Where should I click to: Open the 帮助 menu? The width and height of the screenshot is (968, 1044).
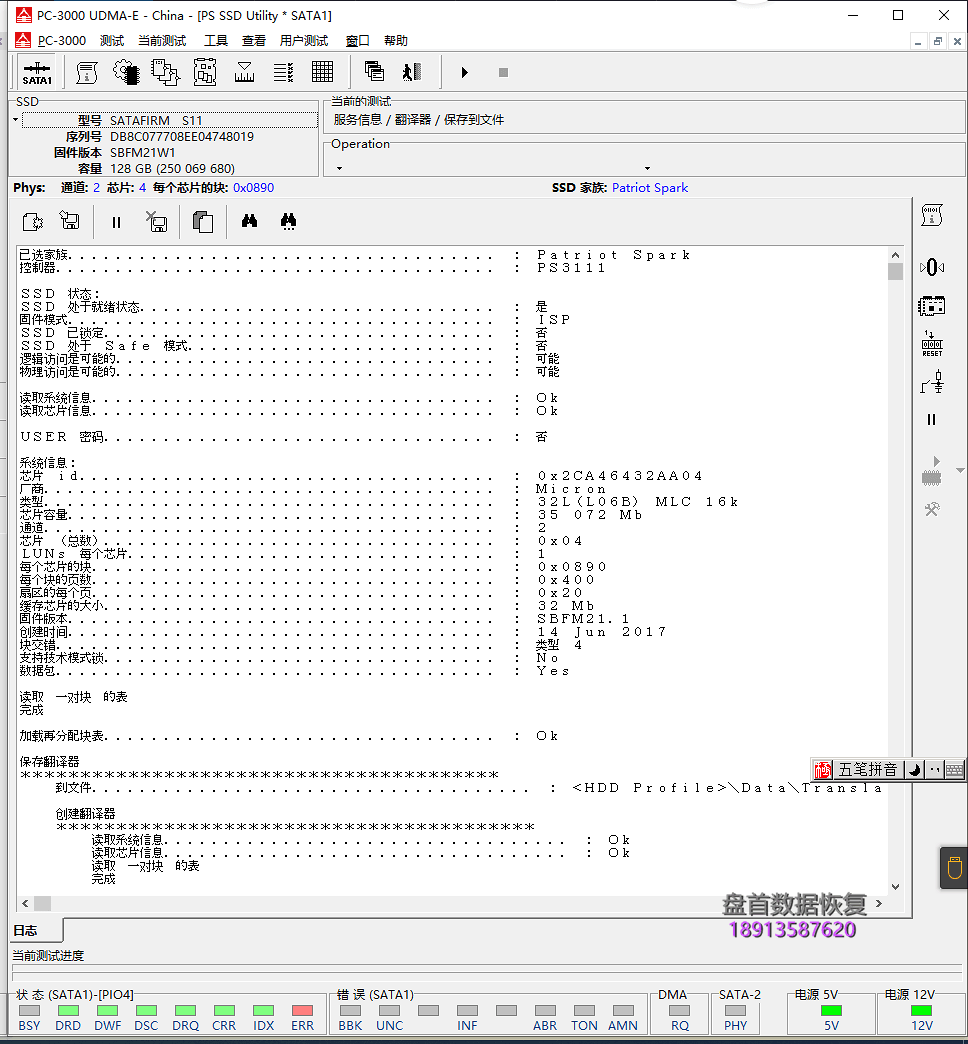(396, 41)
